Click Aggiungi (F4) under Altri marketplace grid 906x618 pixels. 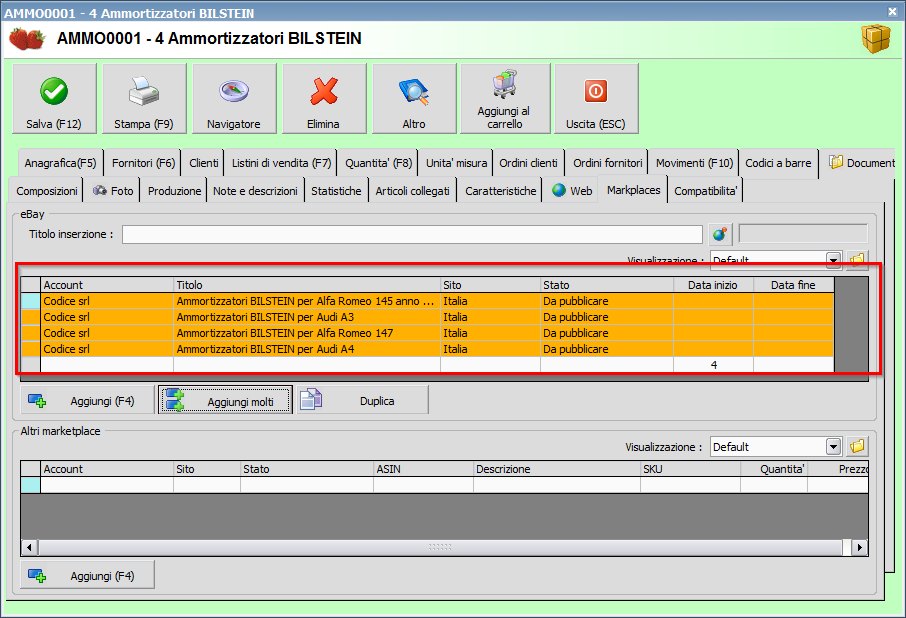coord(87,575)
